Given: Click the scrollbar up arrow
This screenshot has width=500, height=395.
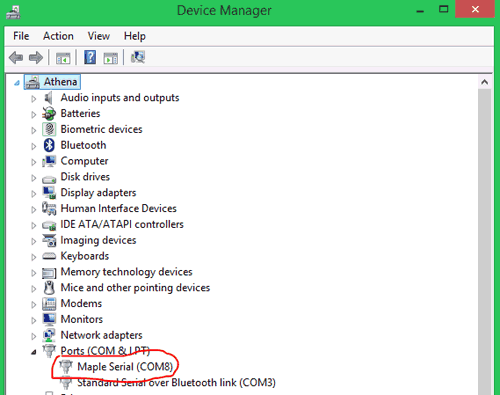Looking at the screenshot, I should point(484,82).
